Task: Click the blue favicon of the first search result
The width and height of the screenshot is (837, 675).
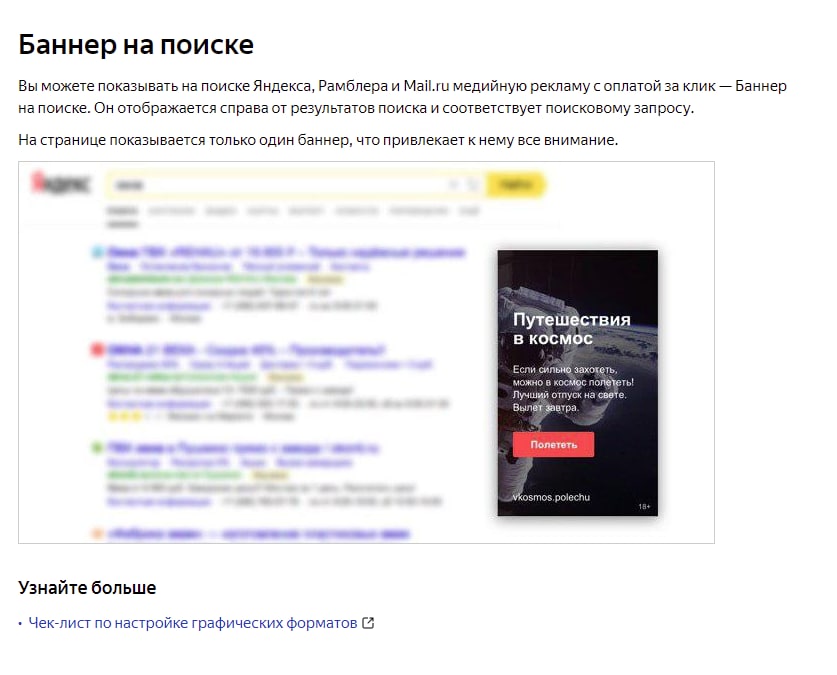Action: tap(97, 252)
